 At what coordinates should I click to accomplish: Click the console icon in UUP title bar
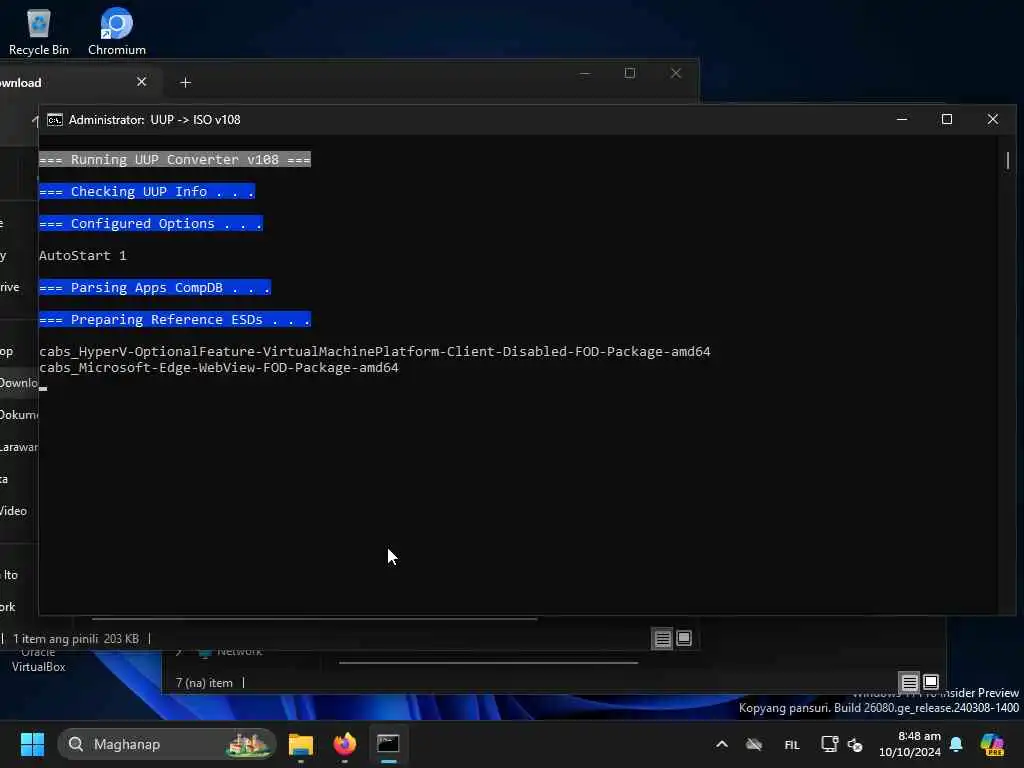(x=55, y=120)
